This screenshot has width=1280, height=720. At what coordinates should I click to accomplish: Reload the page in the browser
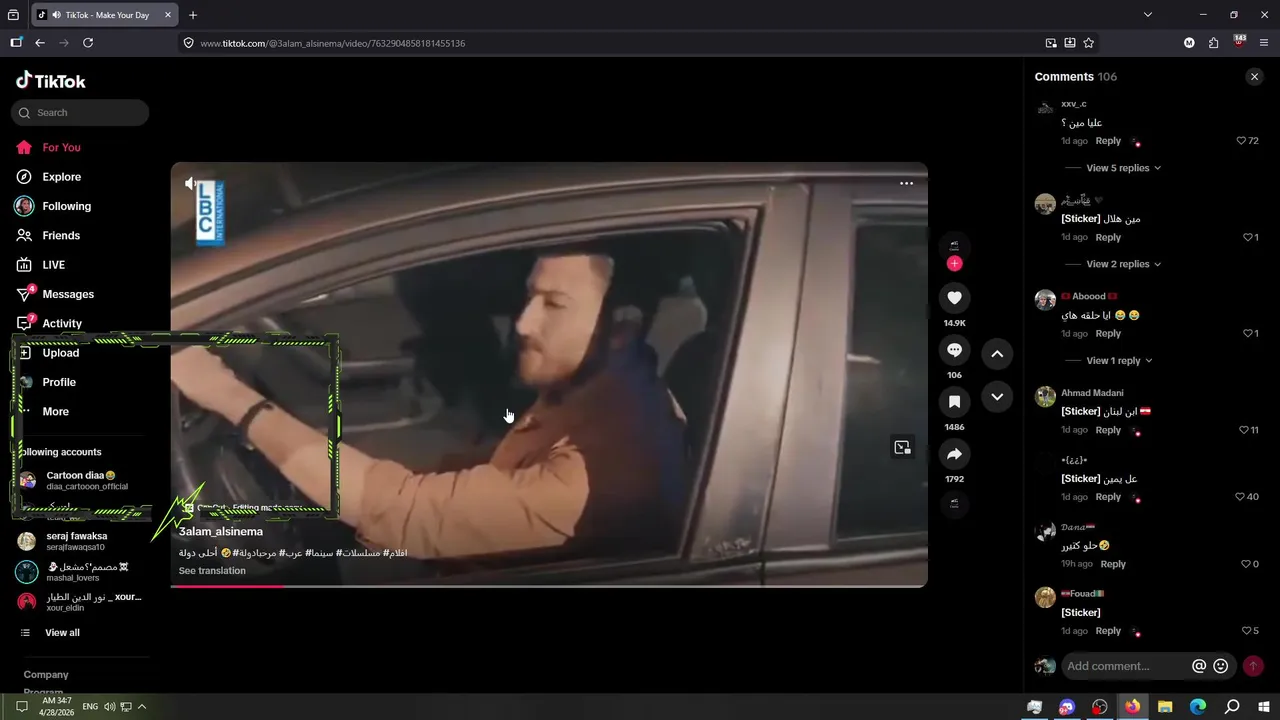(x=88, y=43)
